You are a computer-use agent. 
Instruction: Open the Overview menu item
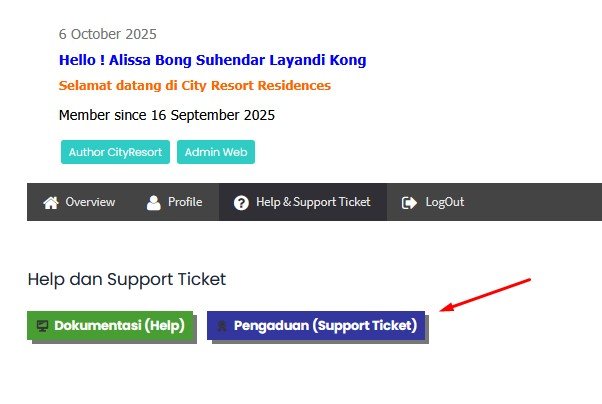(90, 202)
